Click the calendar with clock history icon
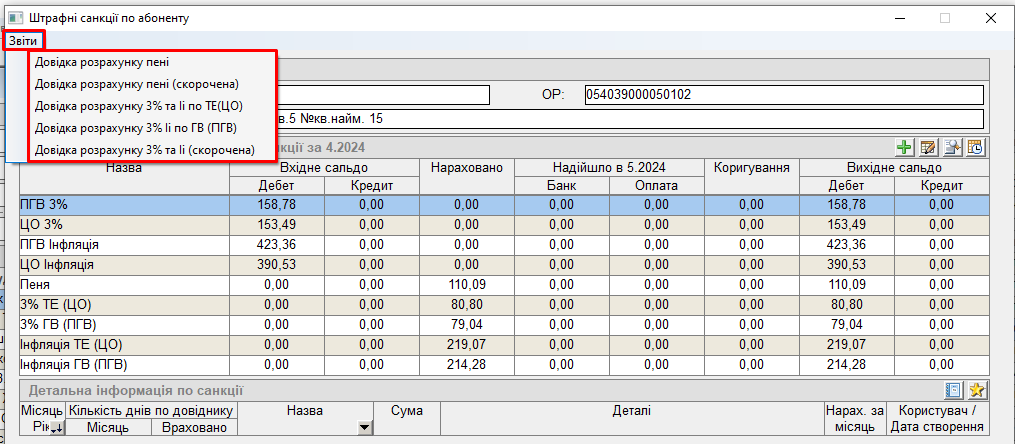Screen dimensions: 1015x444 (x=975, y=148)
